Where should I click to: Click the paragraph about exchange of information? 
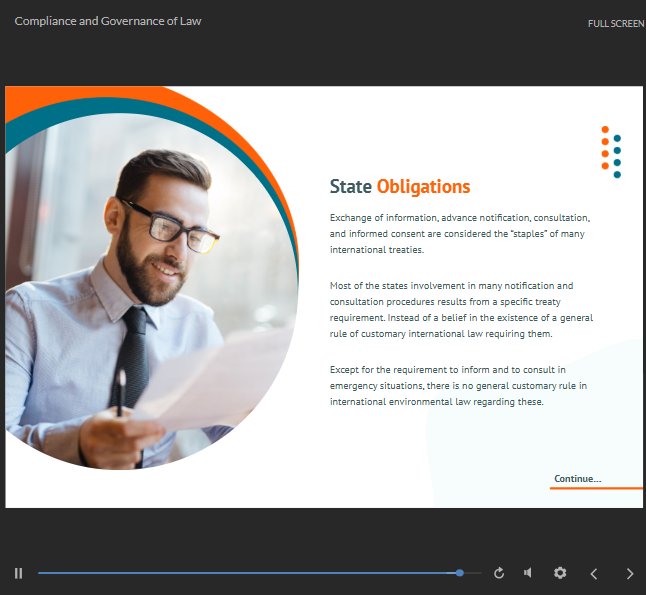(x=460, y=233)
